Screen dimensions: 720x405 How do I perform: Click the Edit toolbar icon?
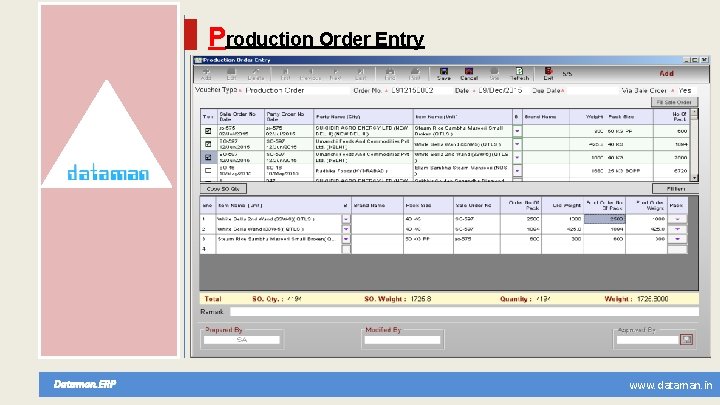tap(231, 73)
